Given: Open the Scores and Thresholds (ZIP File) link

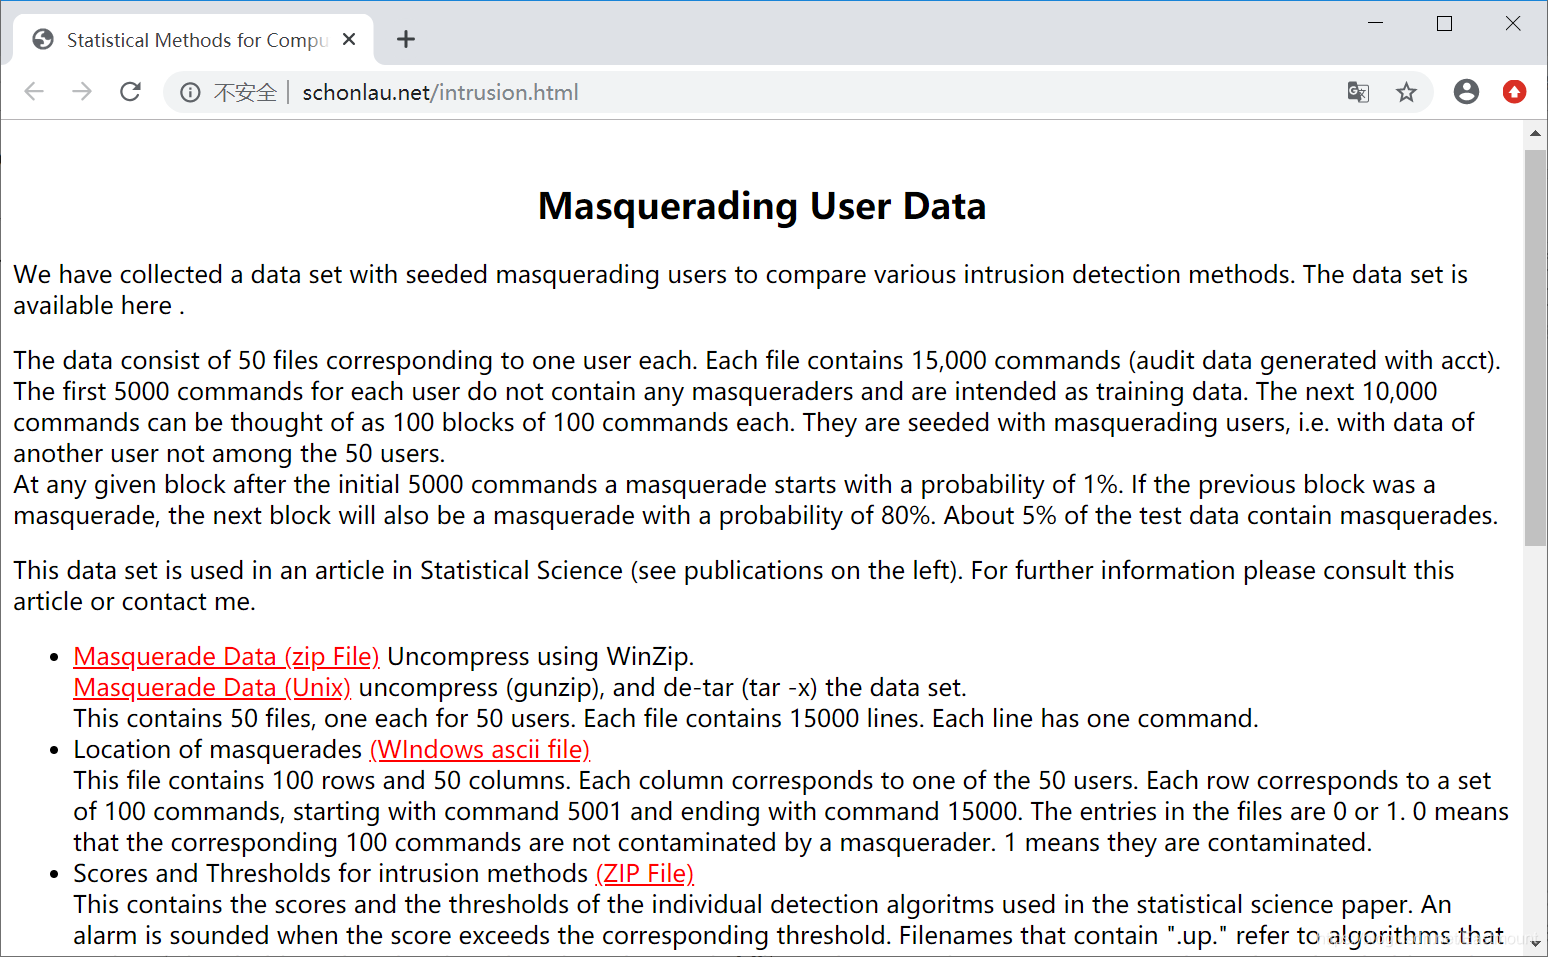Looking at the screenshot, I should 645,874.
